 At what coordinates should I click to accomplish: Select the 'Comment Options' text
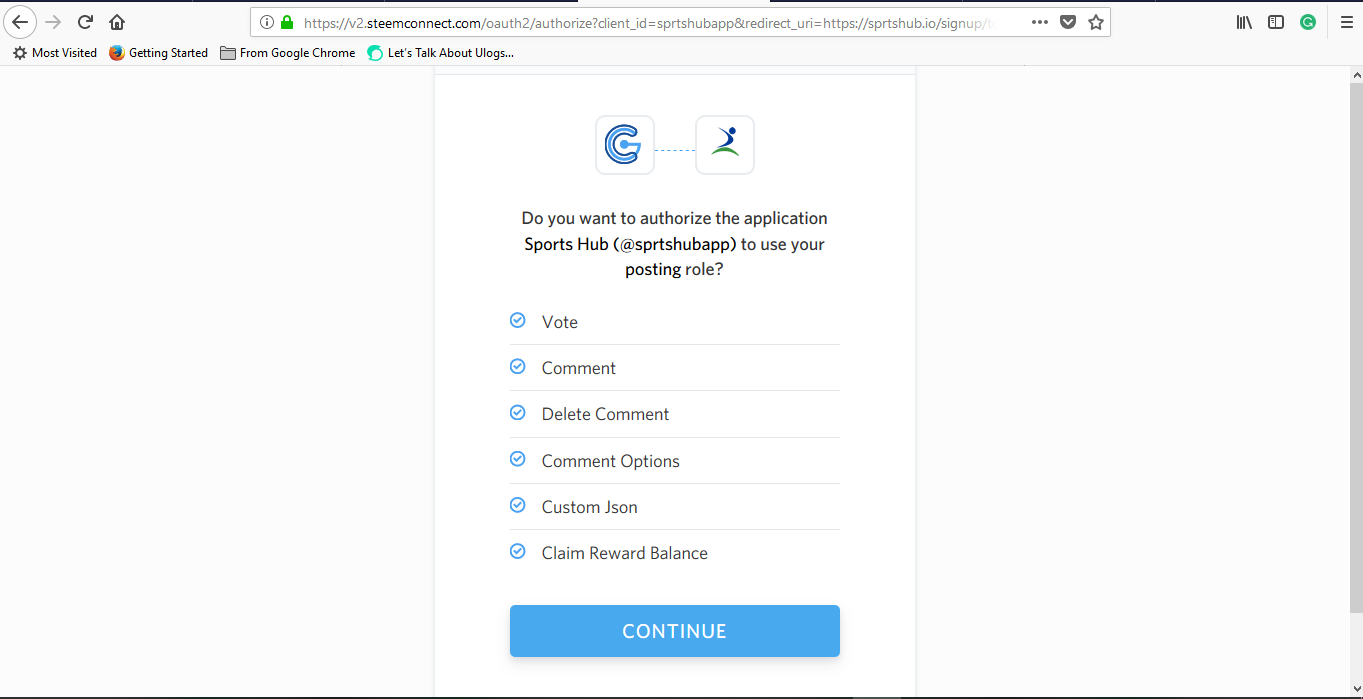point(611,461)
